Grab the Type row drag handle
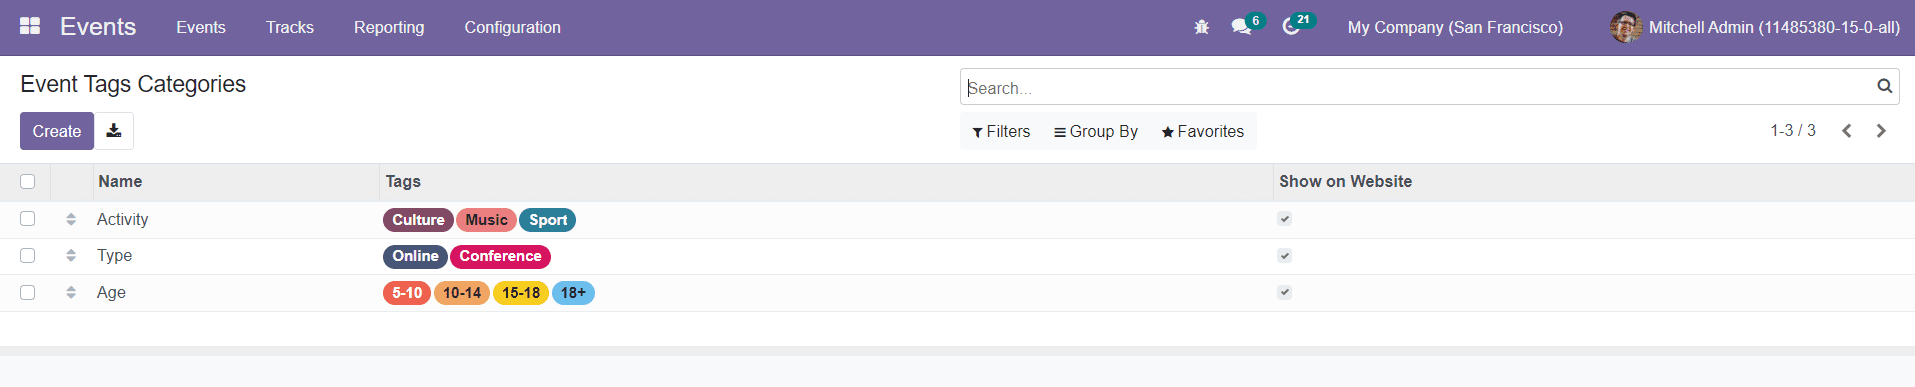The image size is (1915, 387). click(x=71, y=256)
